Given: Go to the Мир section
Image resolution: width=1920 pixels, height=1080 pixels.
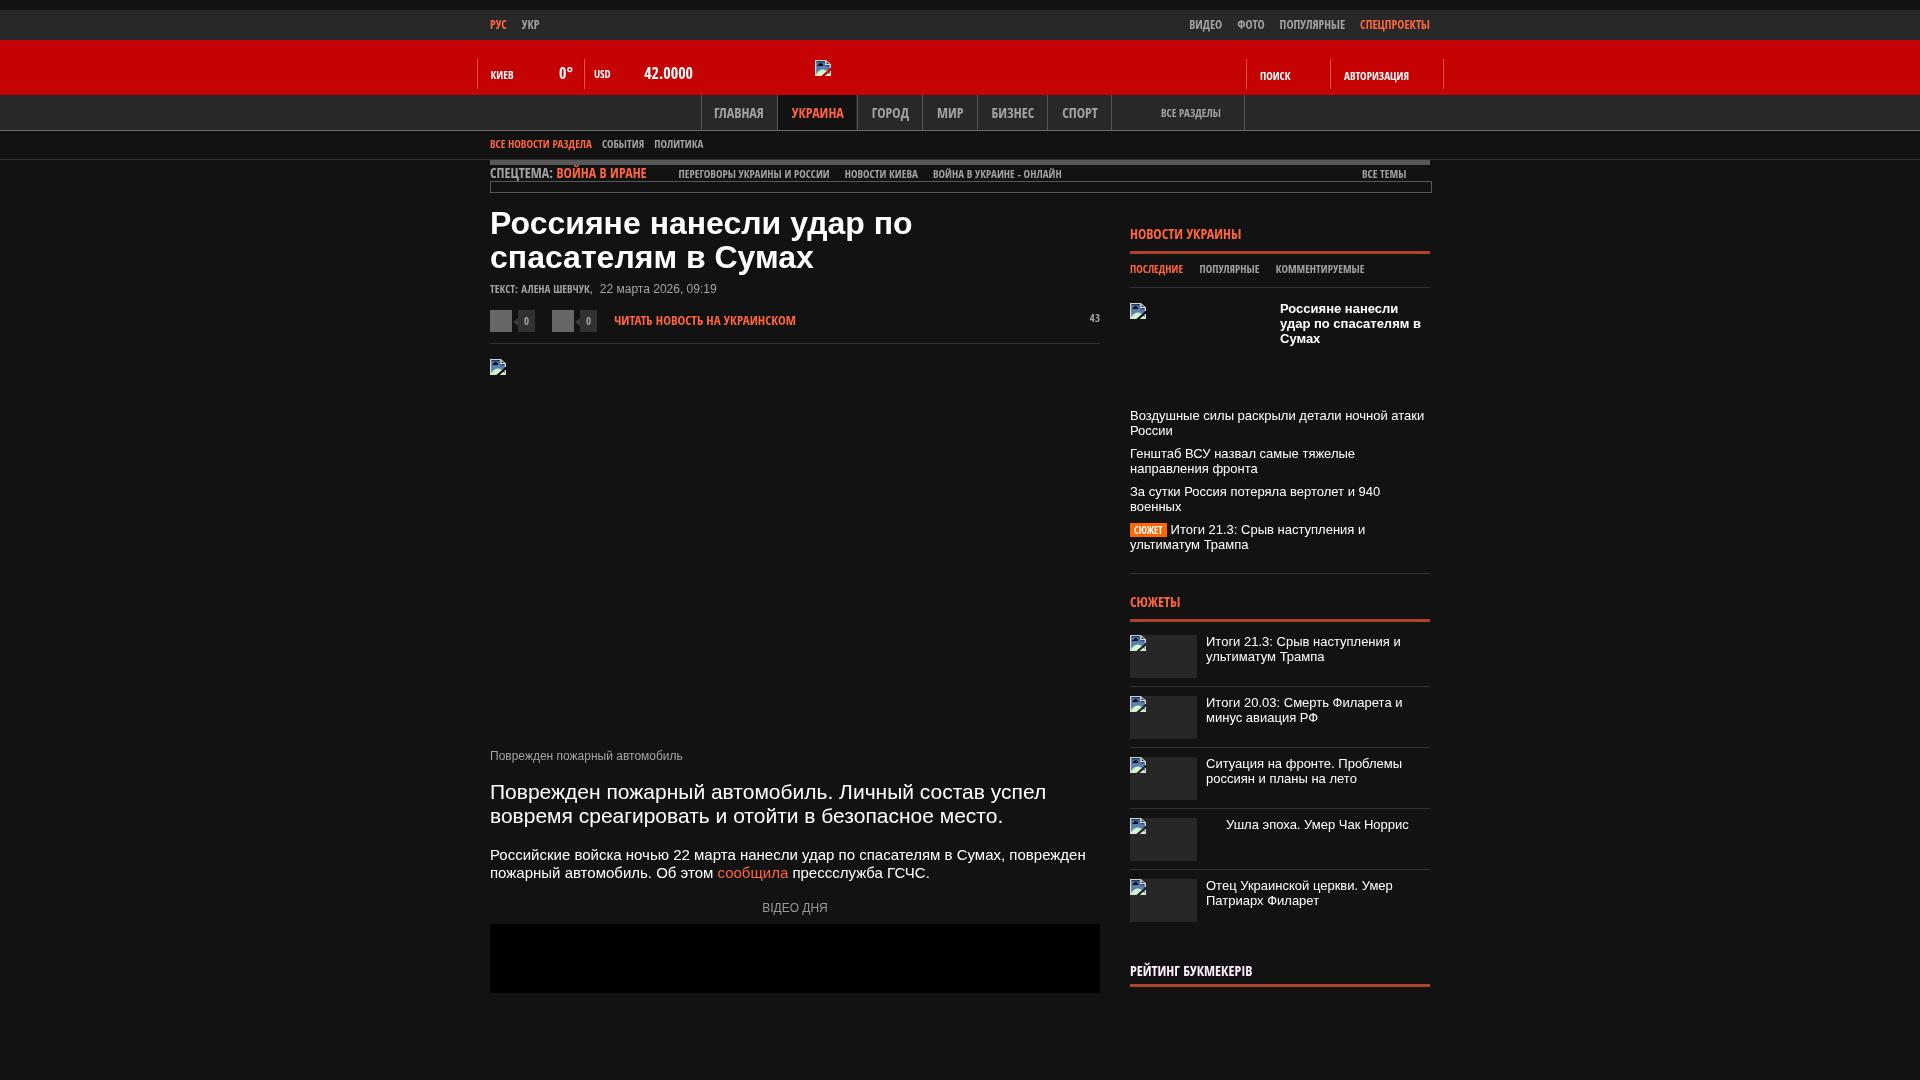Looking at the screenshot, I should coord(949,113).
